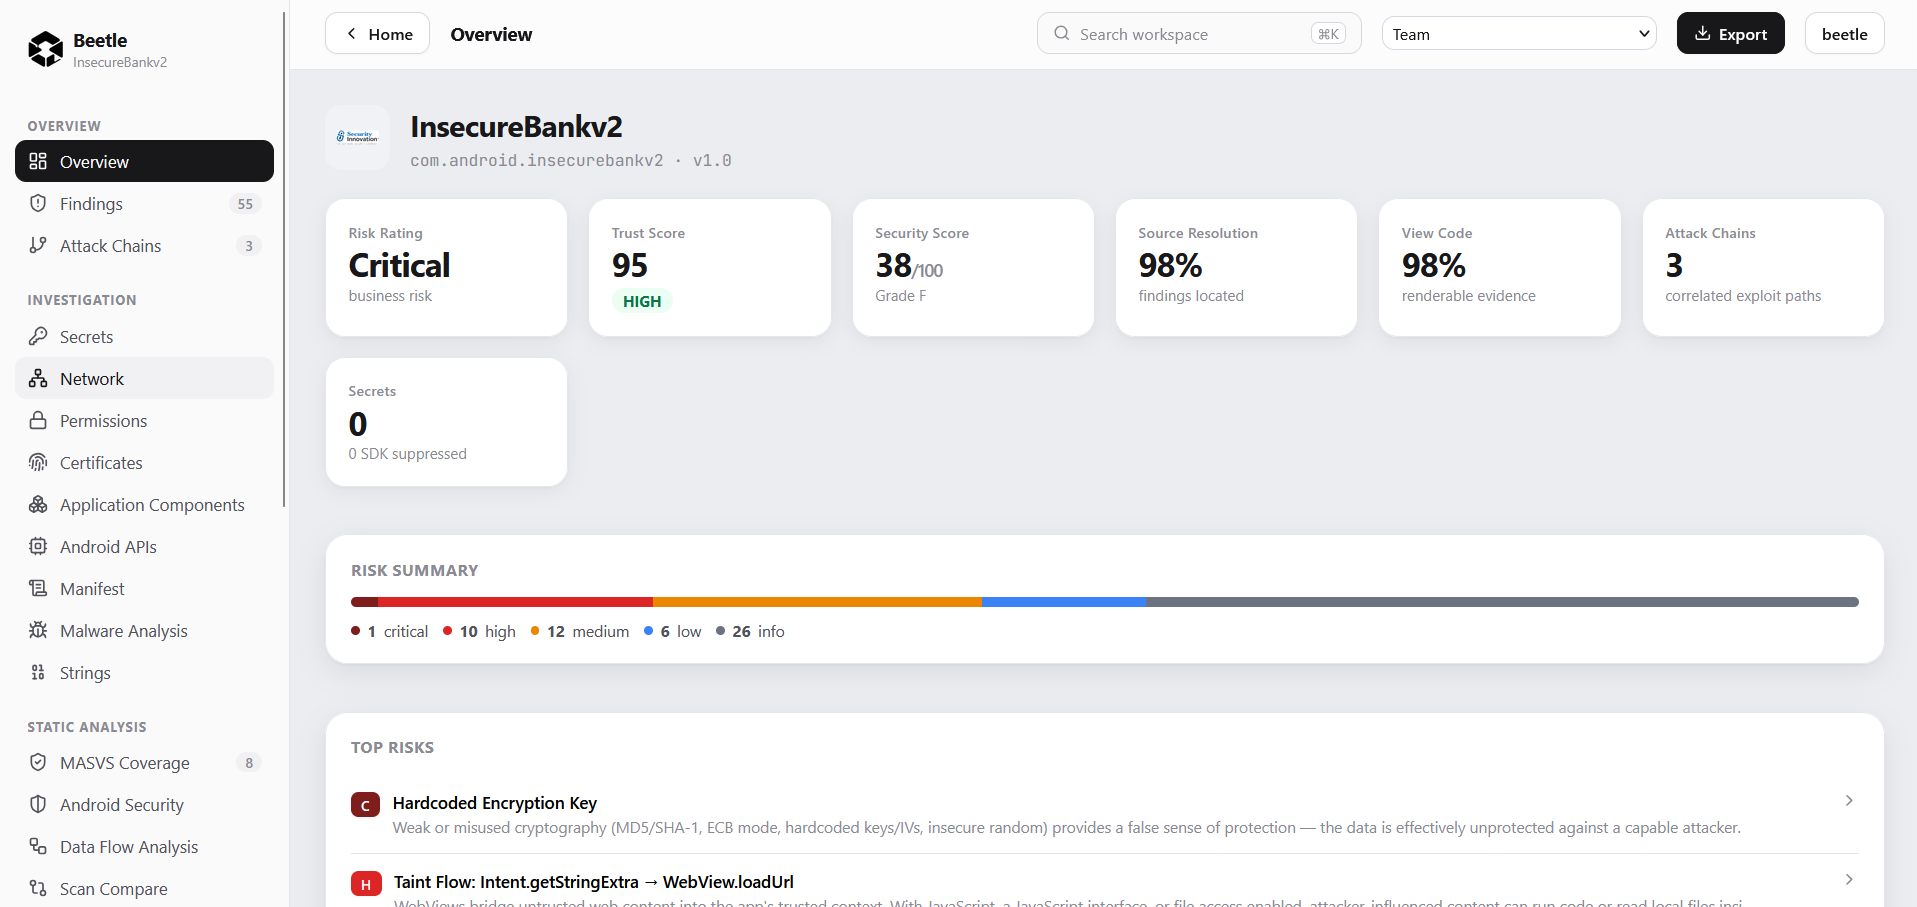Expand the Taint Flow WebView.loadUrl chevron
1917x907 pixels.
[1849, 879]
